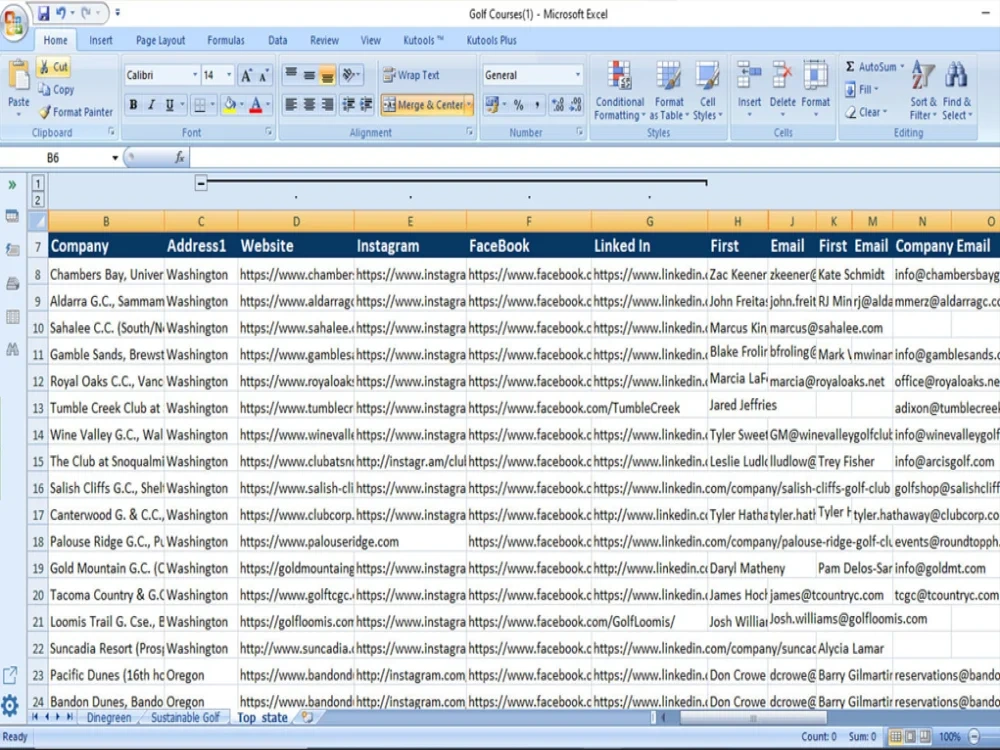1000x750 pixels.
Task: Click the horizontal scrollbar thumb
Action: (x=753, y=718)
